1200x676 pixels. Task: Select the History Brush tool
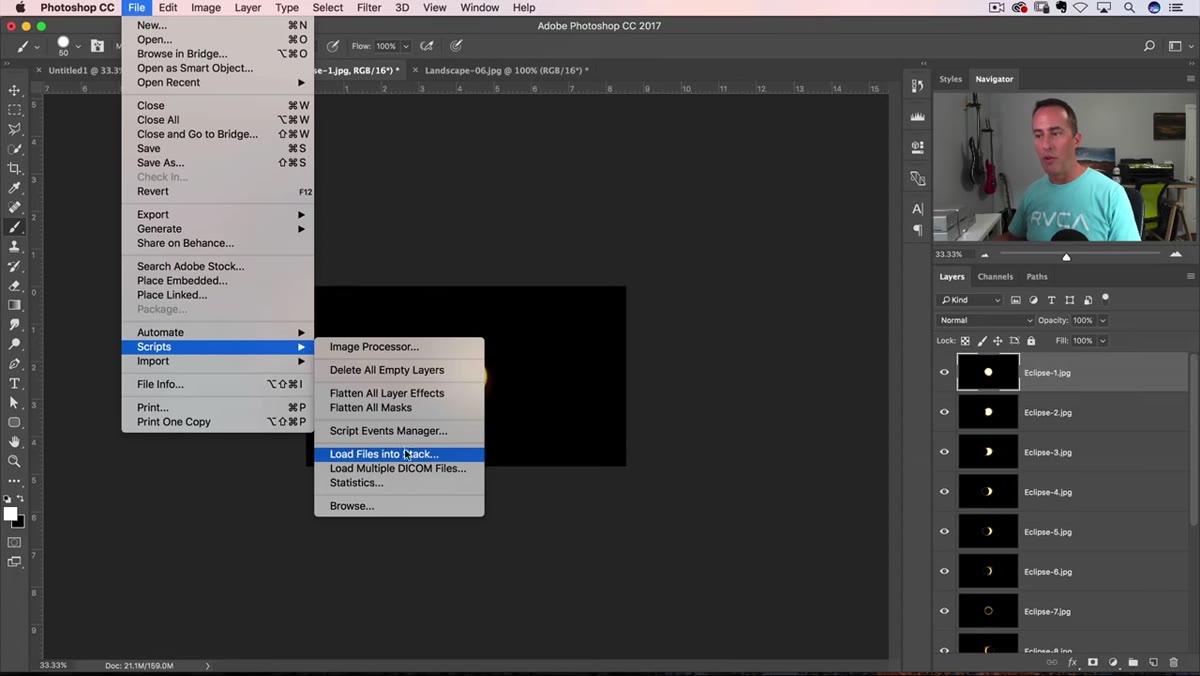[14, 266]
